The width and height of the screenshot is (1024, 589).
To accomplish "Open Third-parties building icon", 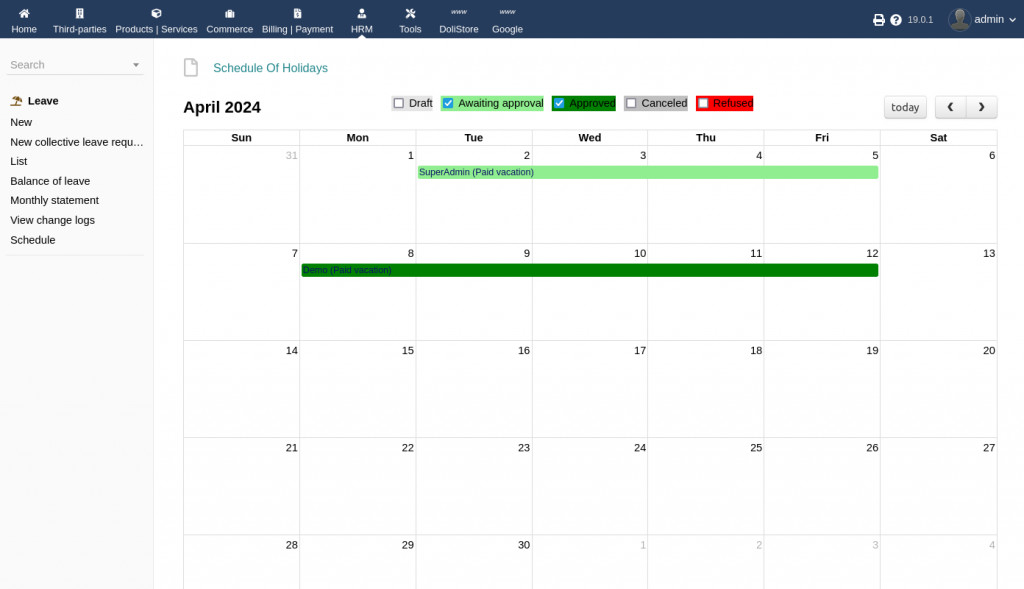I will pos(79,14).
